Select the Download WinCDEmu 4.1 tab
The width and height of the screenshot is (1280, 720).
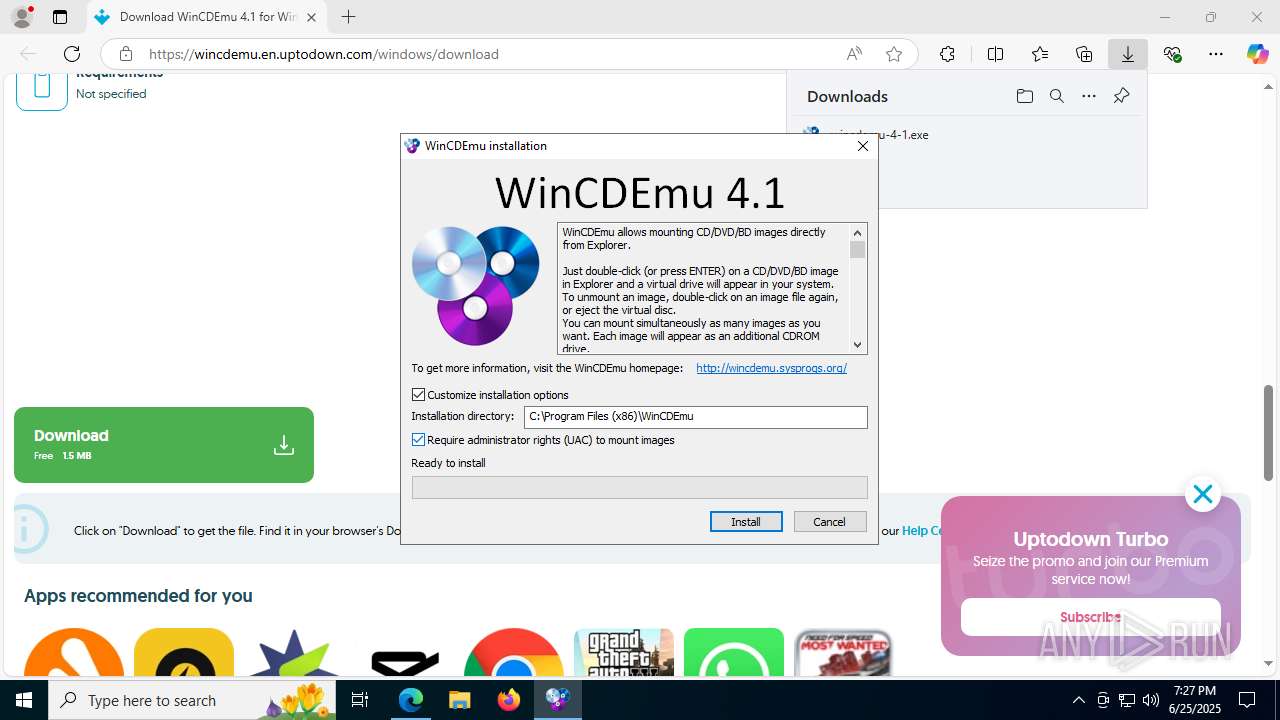click(x=207, y=17)
